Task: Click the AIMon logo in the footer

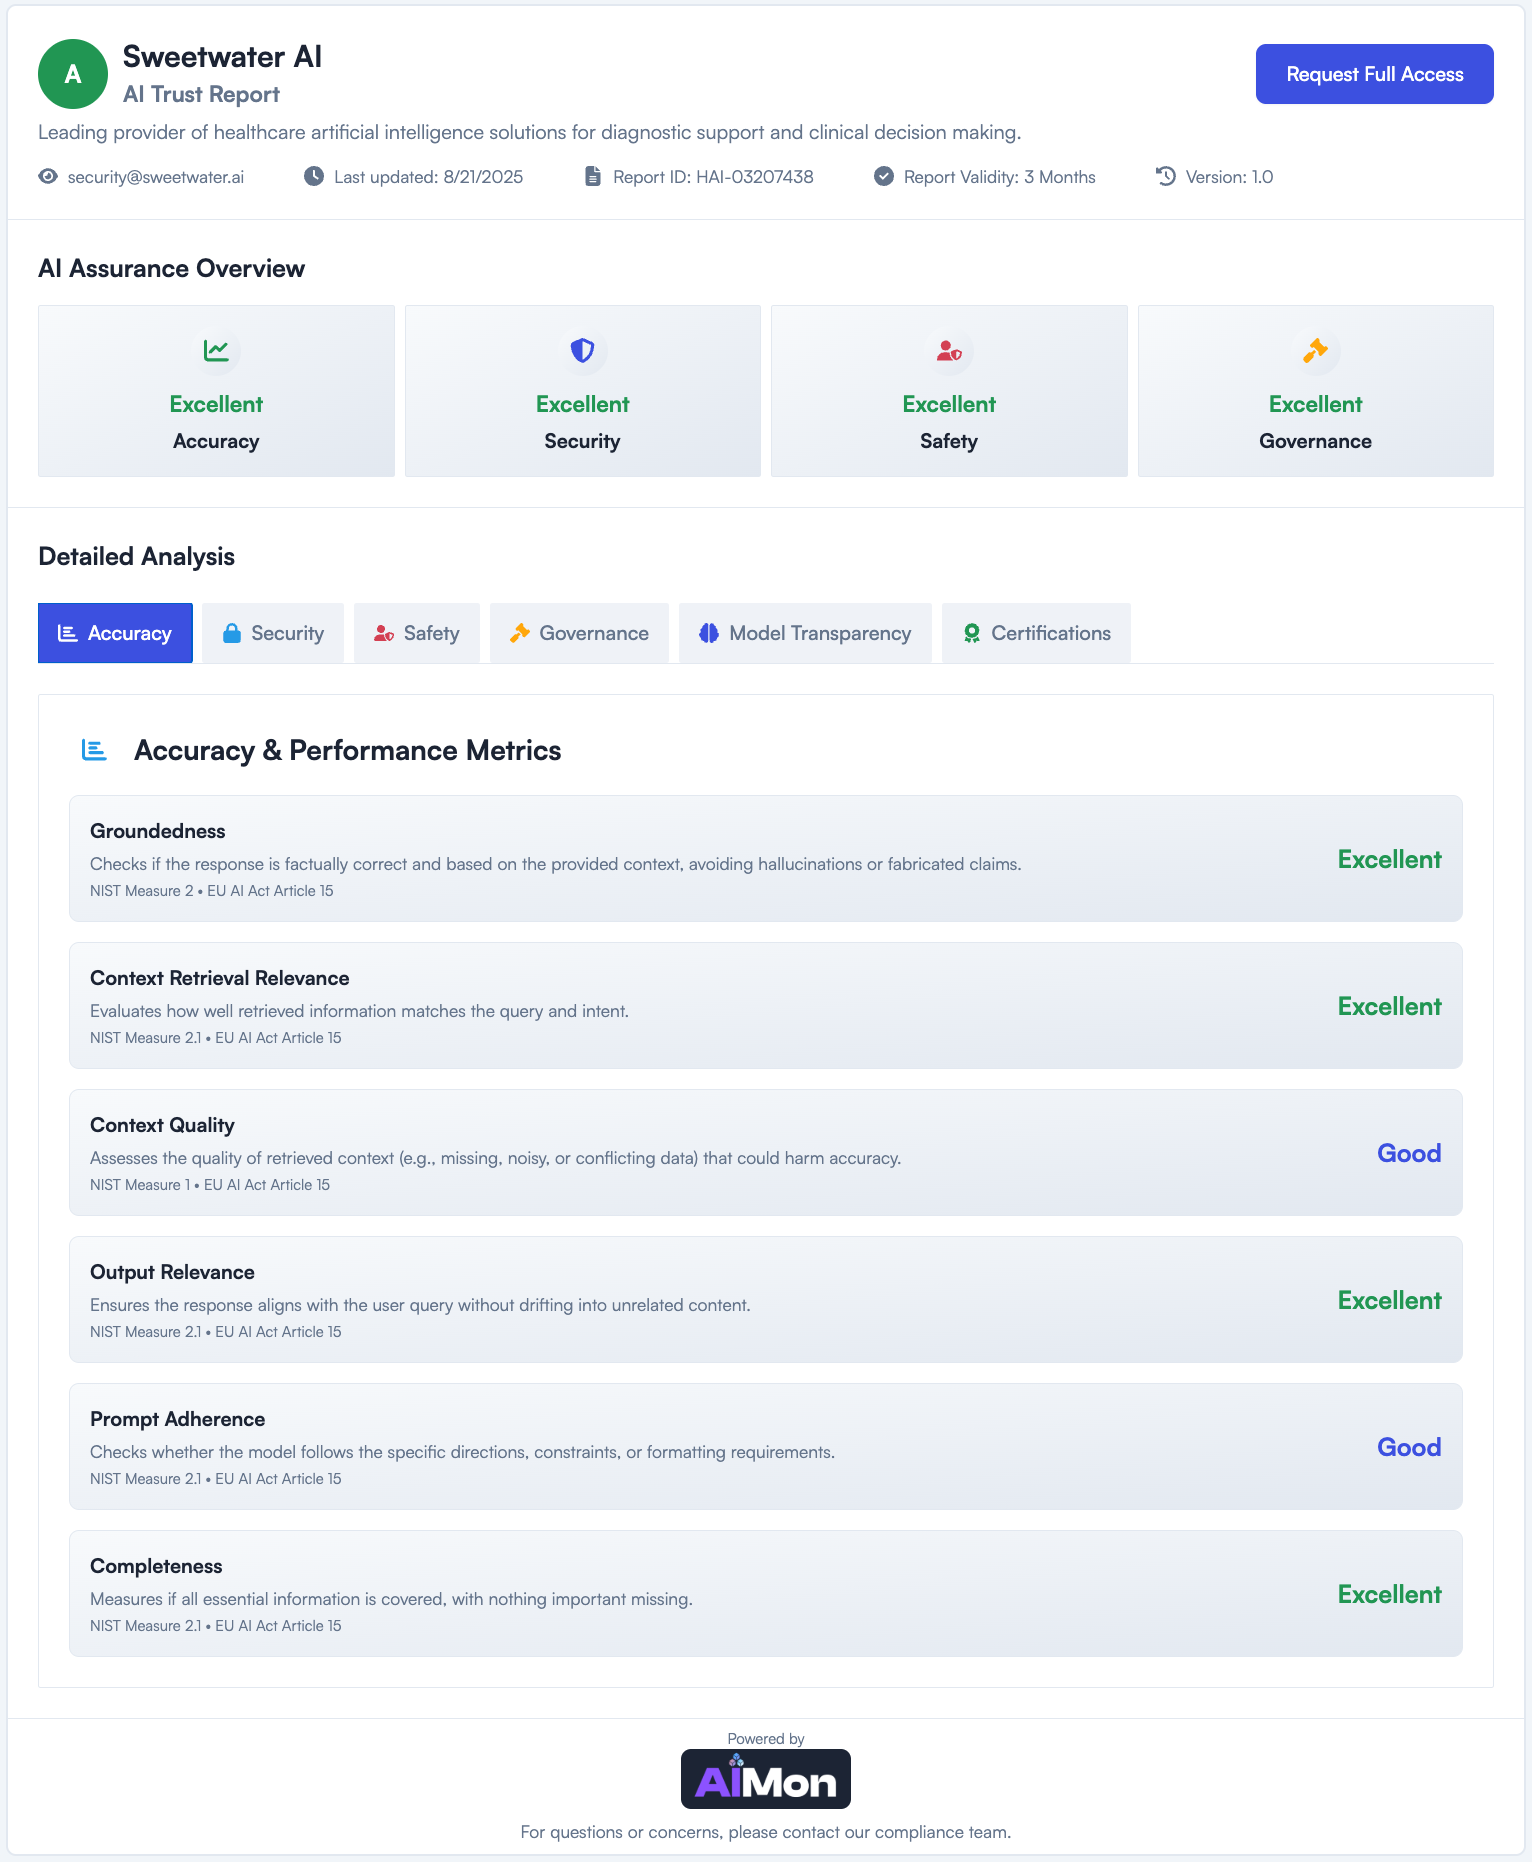Action: 766,1779
